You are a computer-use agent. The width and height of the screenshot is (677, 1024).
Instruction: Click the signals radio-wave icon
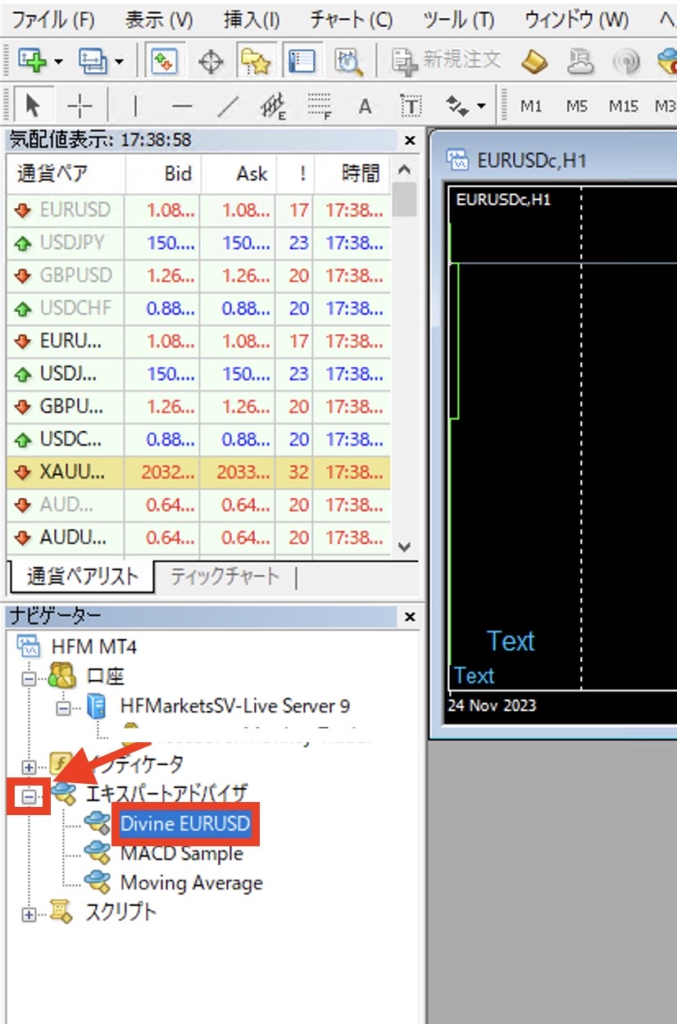[625, 62]
